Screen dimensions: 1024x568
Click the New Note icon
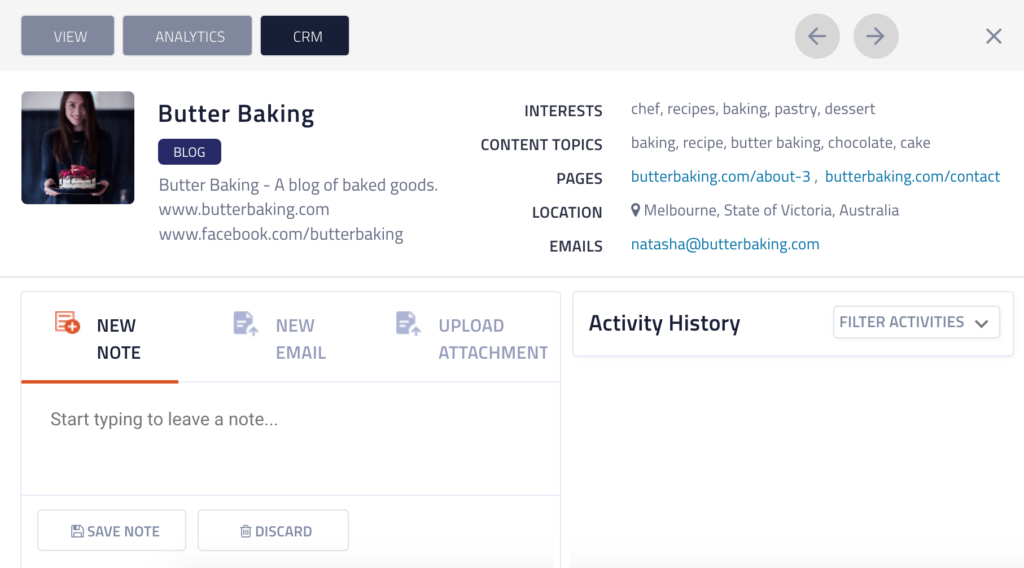tap(67, 323)
